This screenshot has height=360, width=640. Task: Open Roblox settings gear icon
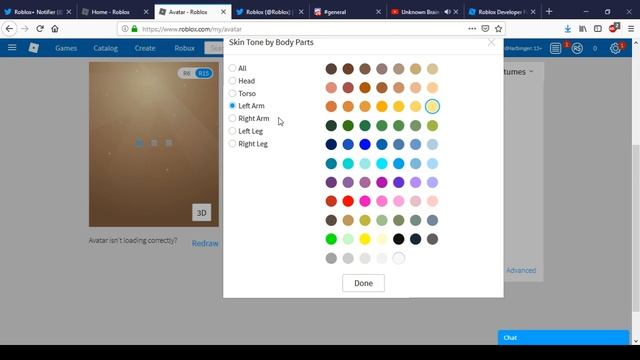[x=615, y=48]
